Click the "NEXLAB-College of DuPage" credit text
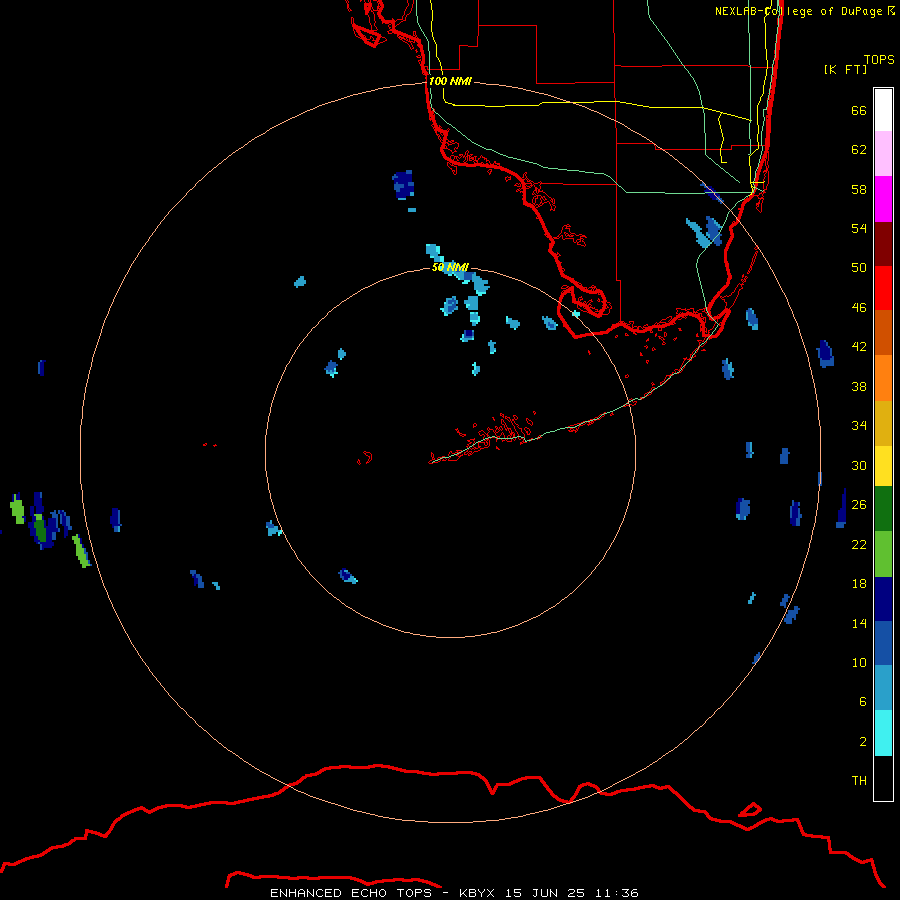The image size is (900, 900). pos(798,11)
